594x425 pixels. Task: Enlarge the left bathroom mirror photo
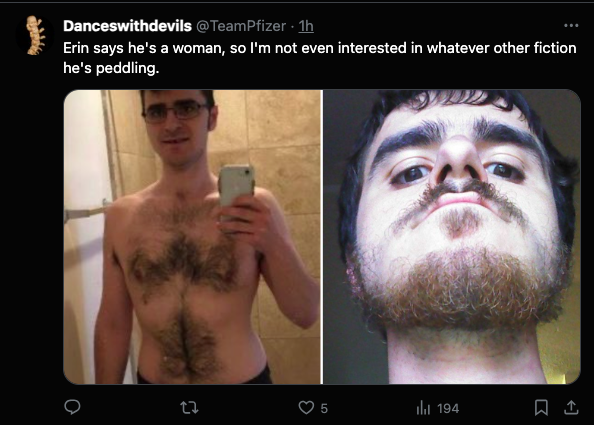(192, 237)
